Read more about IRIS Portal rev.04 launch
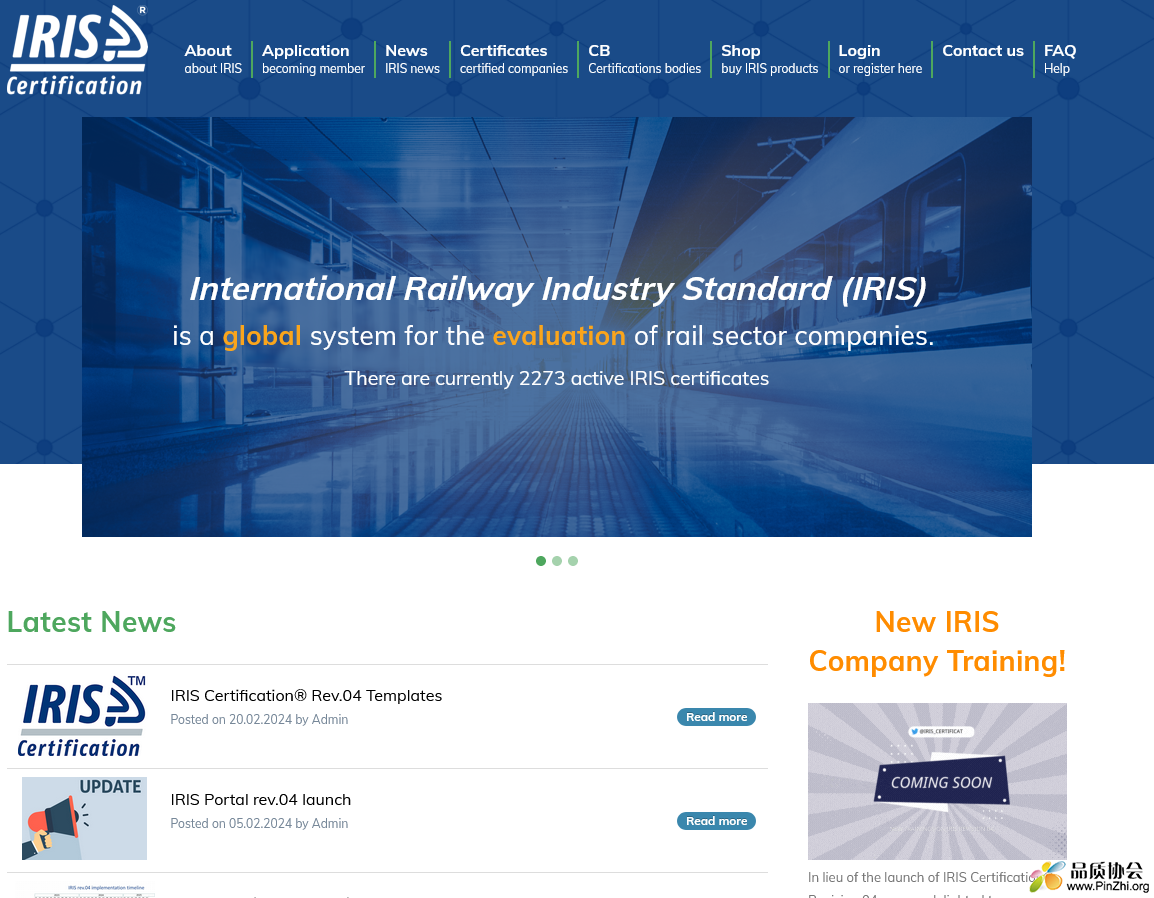 click(x=716, y=821)
